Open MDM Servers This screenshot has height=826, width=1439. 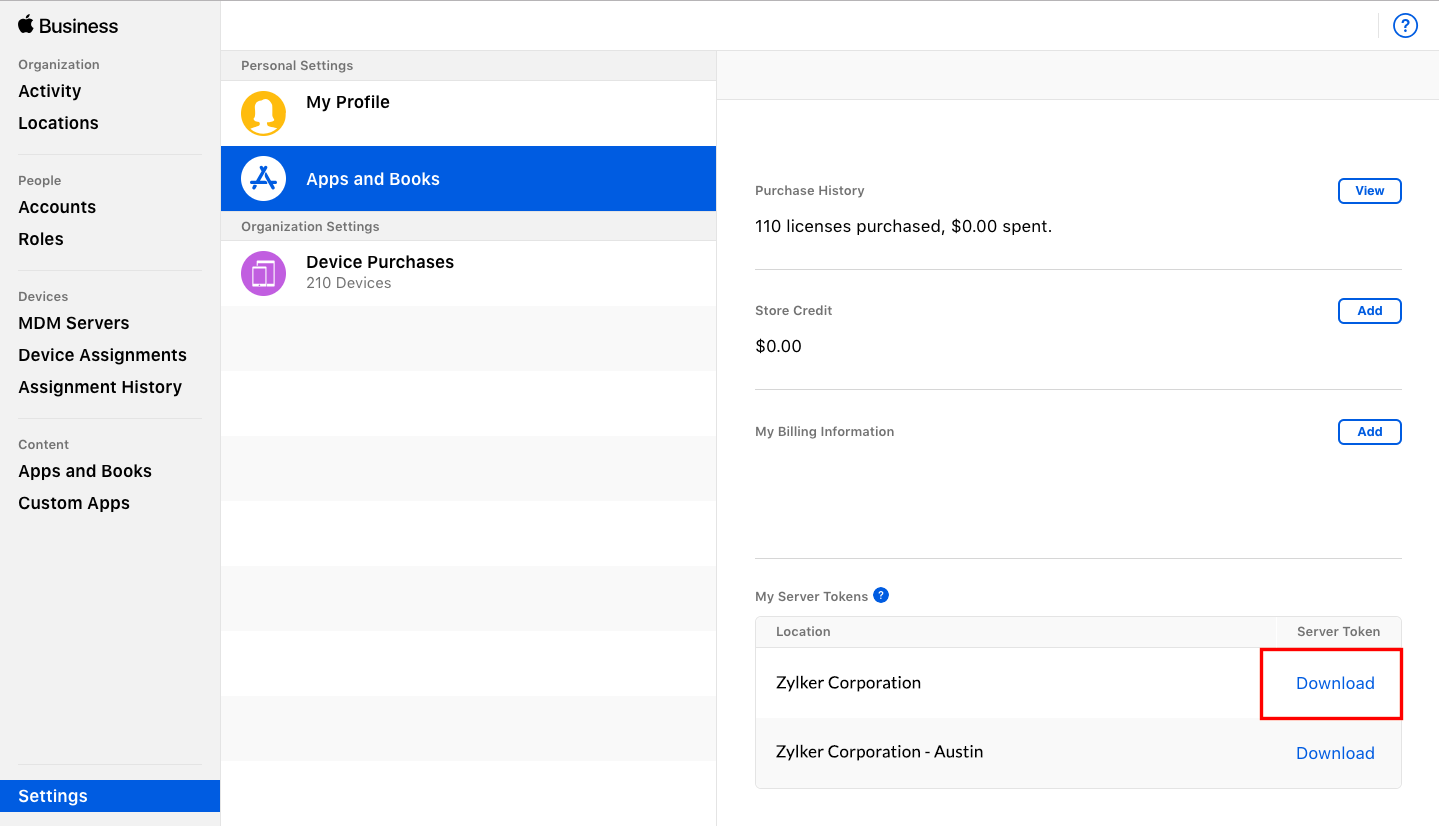pos(74,323)
